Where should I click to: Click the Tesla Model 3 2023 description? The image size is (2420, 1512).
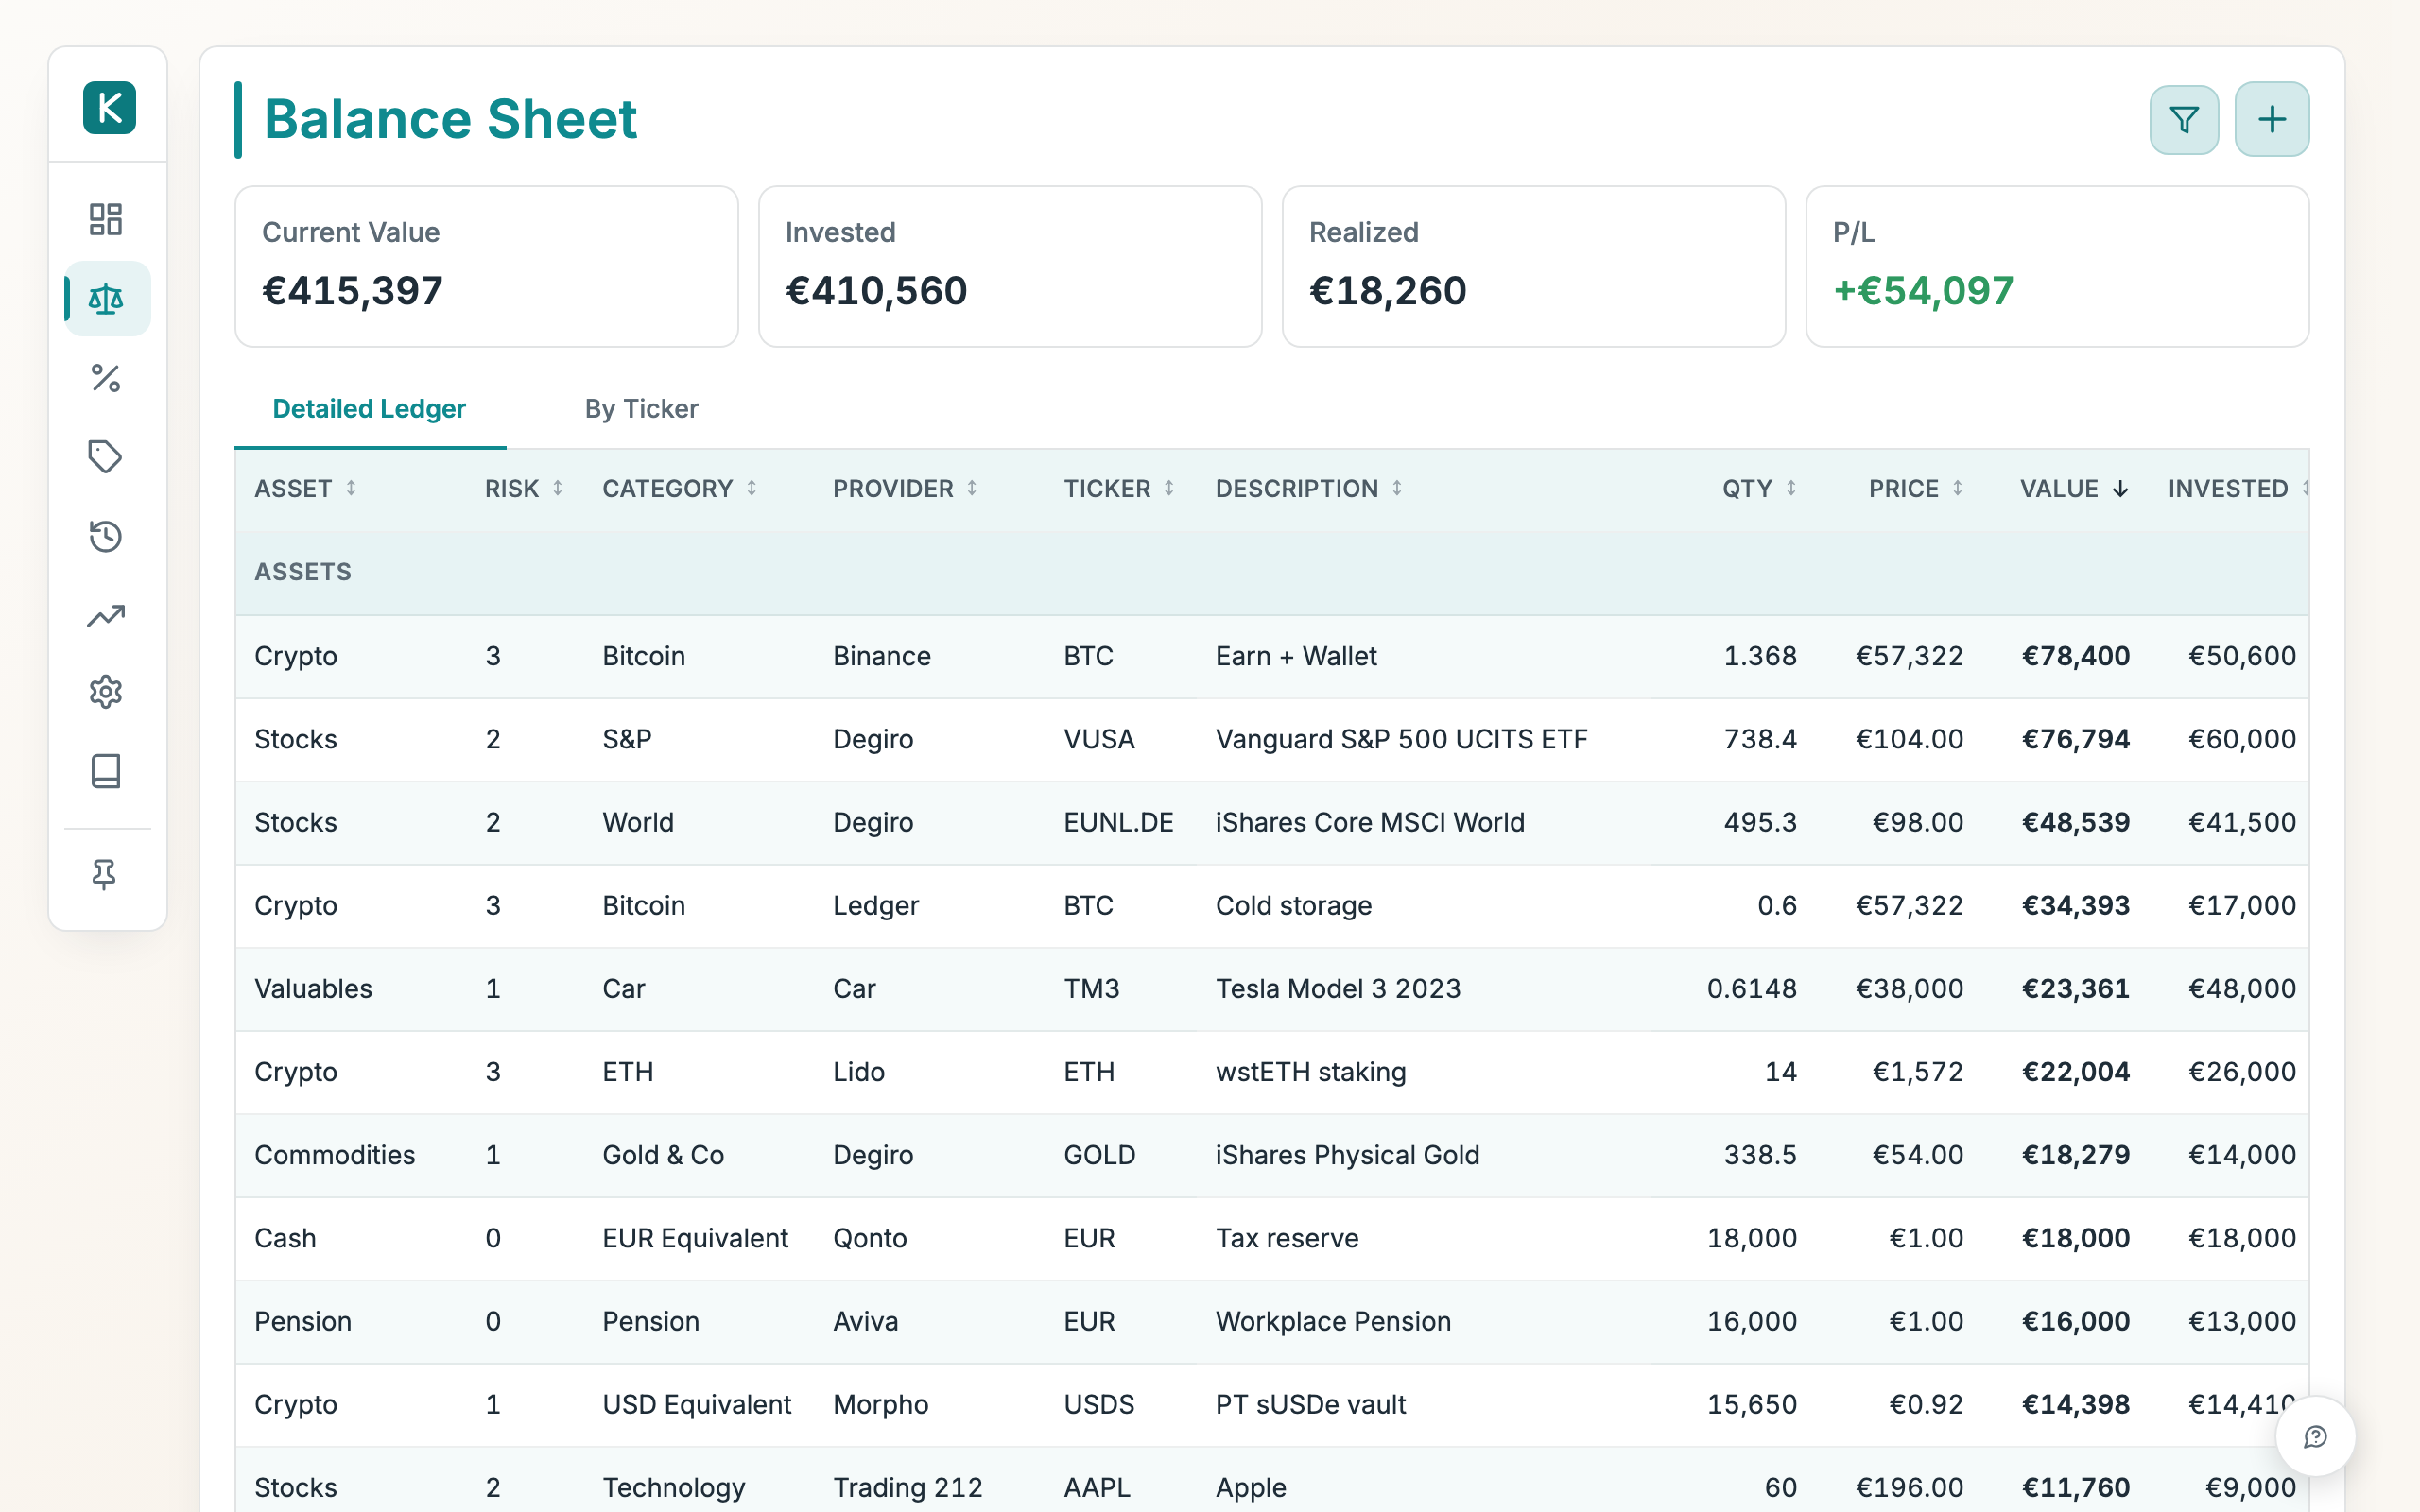pyautogui.click(x=1338, y=988)
